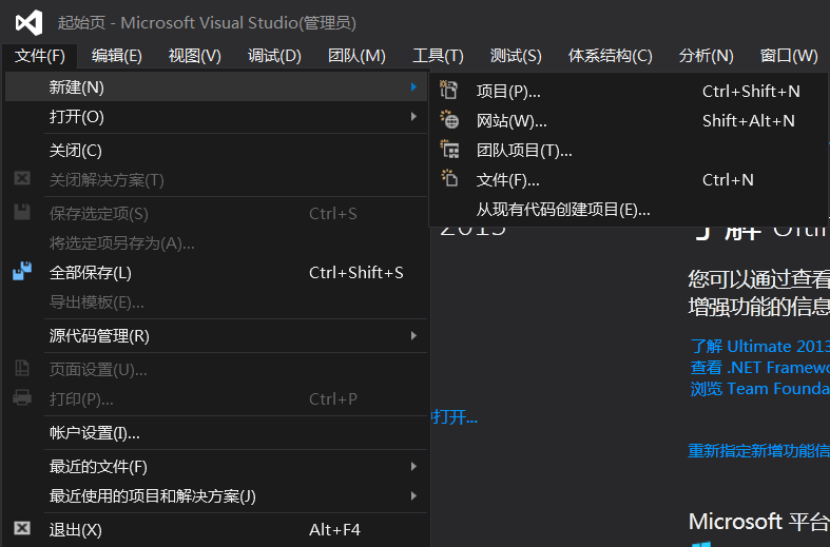Choose 源代码管理(R) menu entry
Screen dimensions: 830x548
(216, 336)
